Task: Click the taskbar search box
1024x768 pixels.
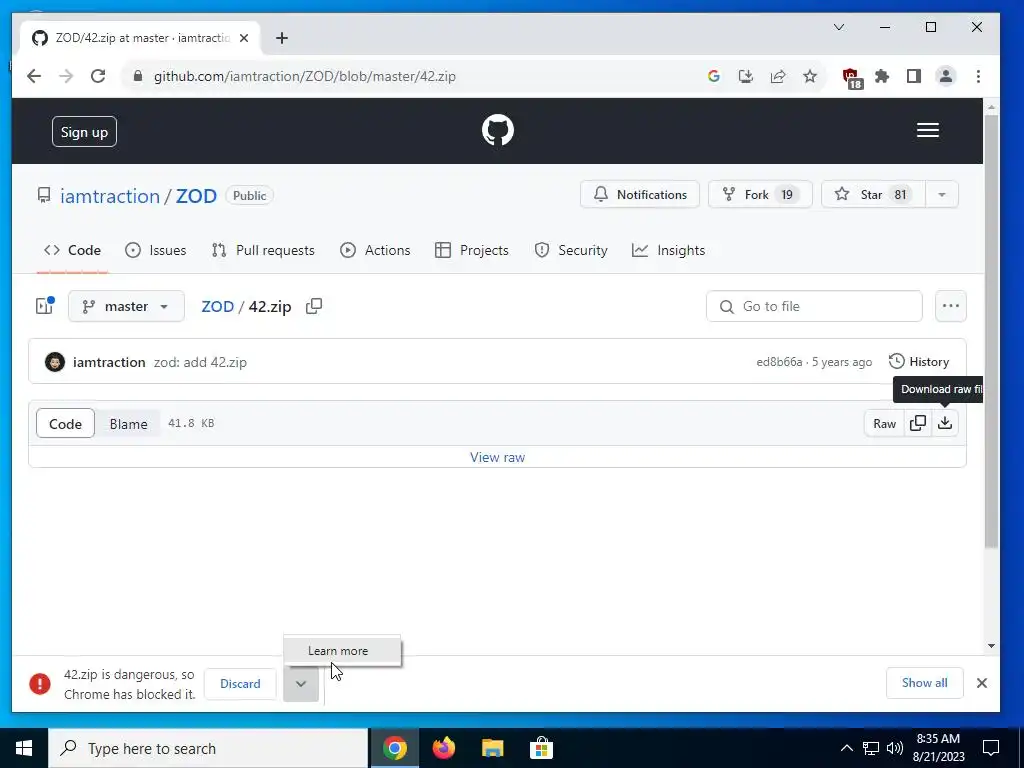Action: click(208, 748)
